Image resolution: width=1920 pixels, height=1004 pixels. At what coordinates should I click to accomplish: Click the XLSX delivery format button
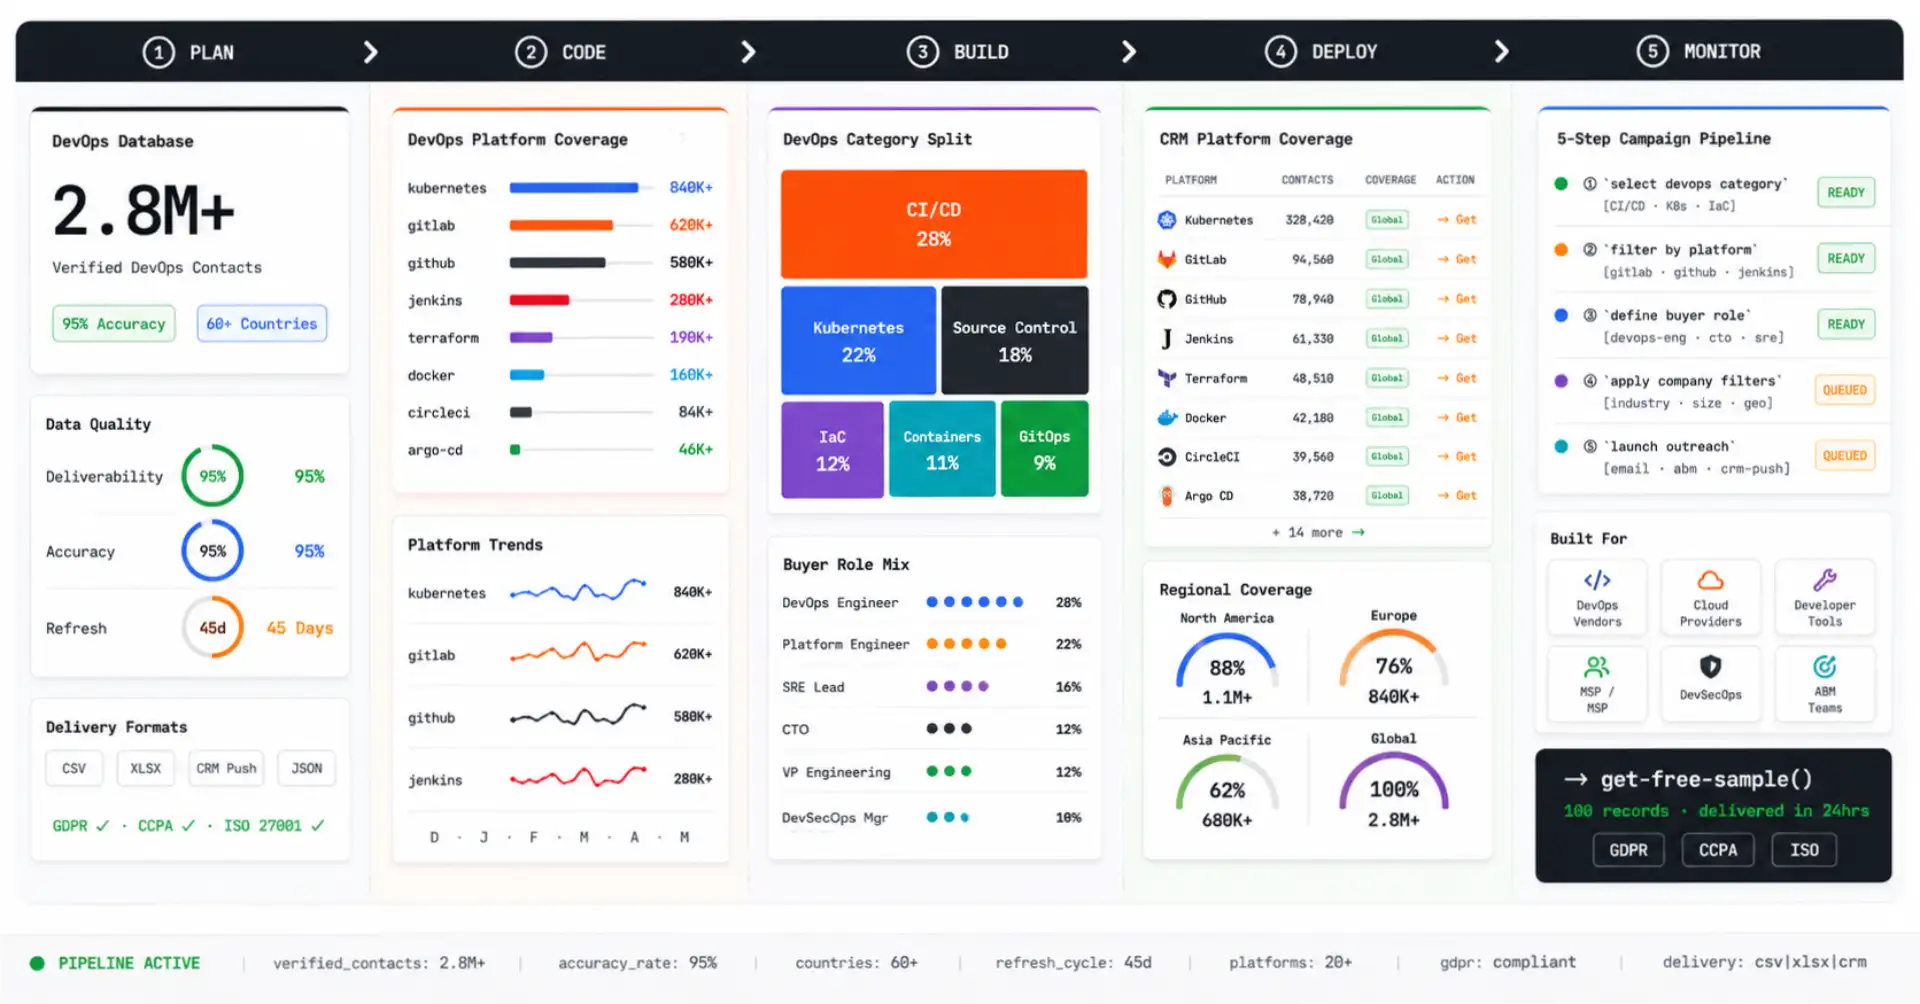pos(146,768)
